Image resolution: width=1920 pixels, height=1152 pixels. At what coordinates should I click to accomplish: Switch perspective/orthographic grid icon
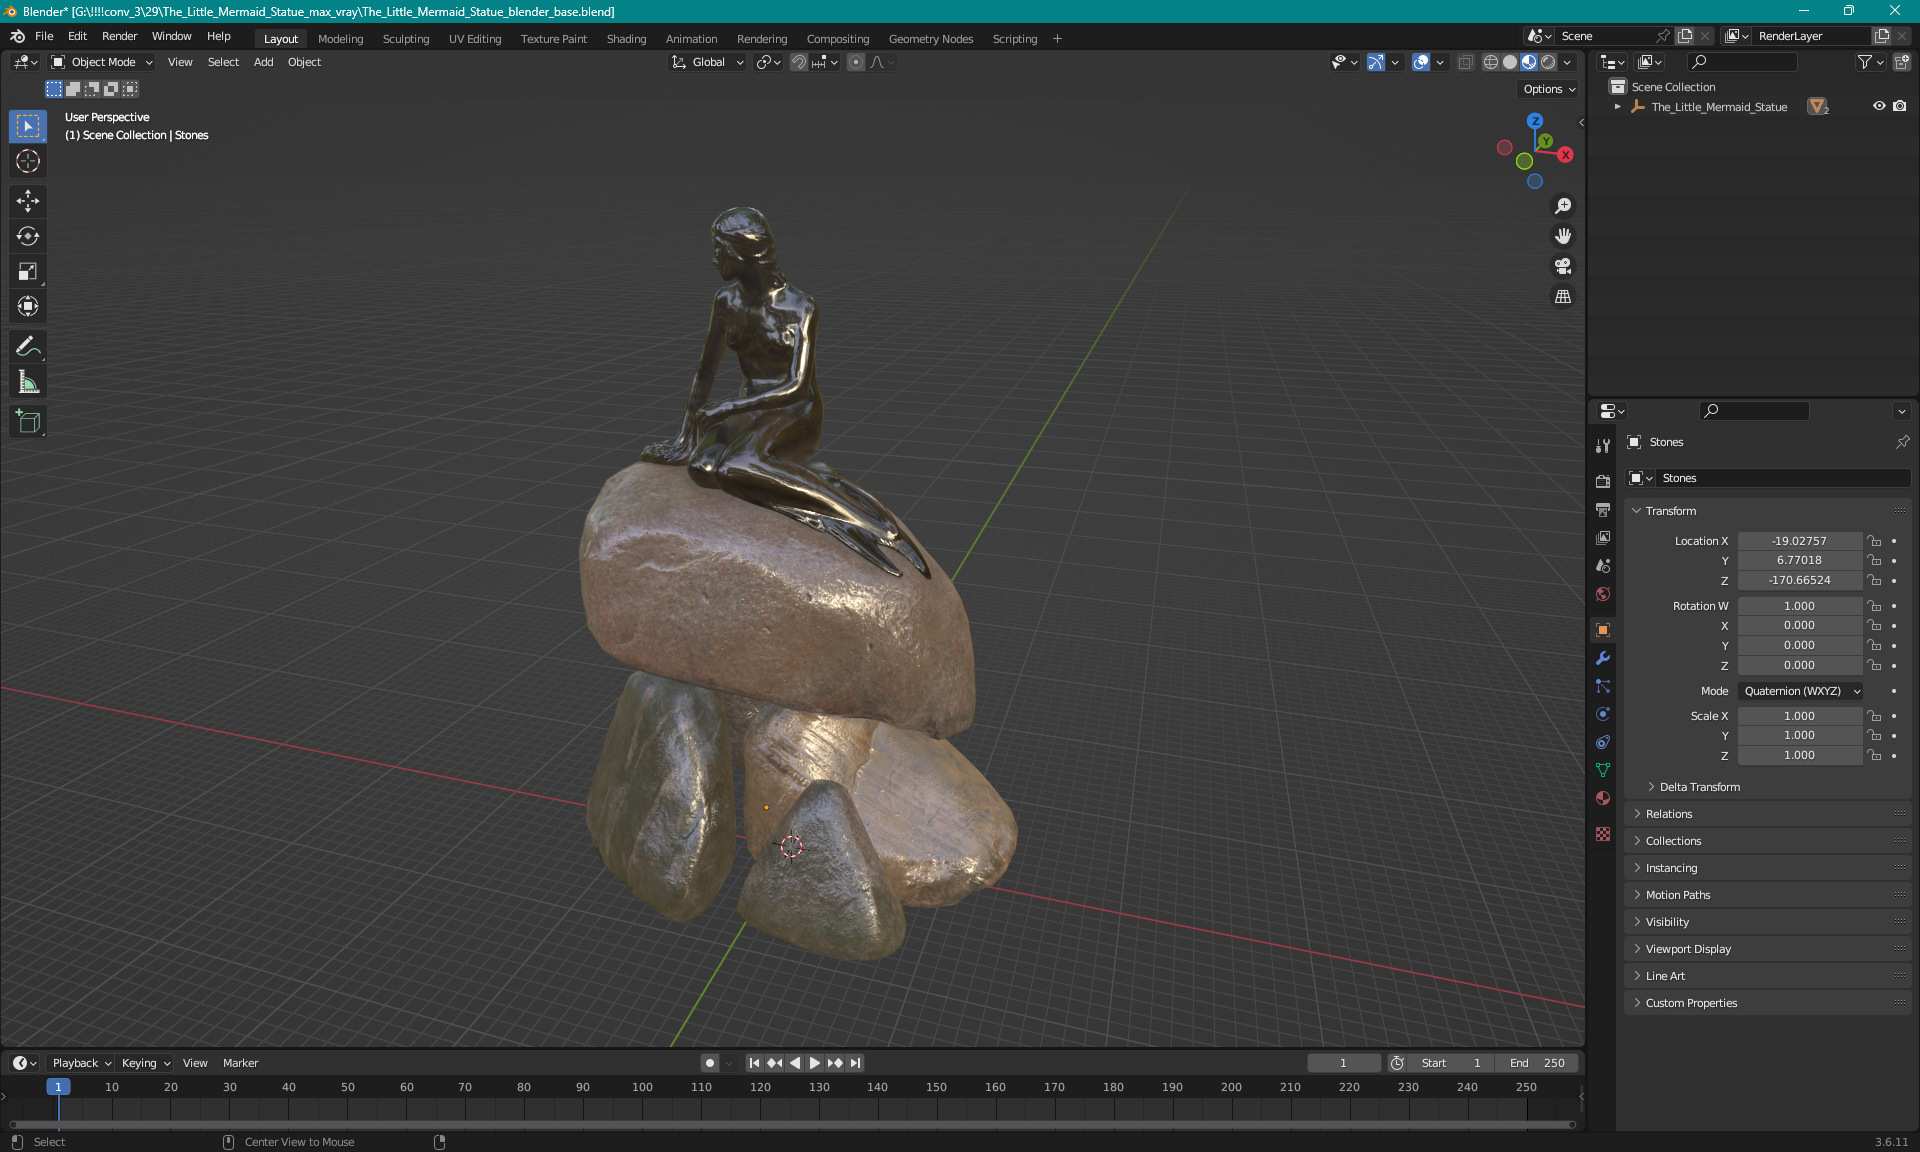[x=1562, y=296]
